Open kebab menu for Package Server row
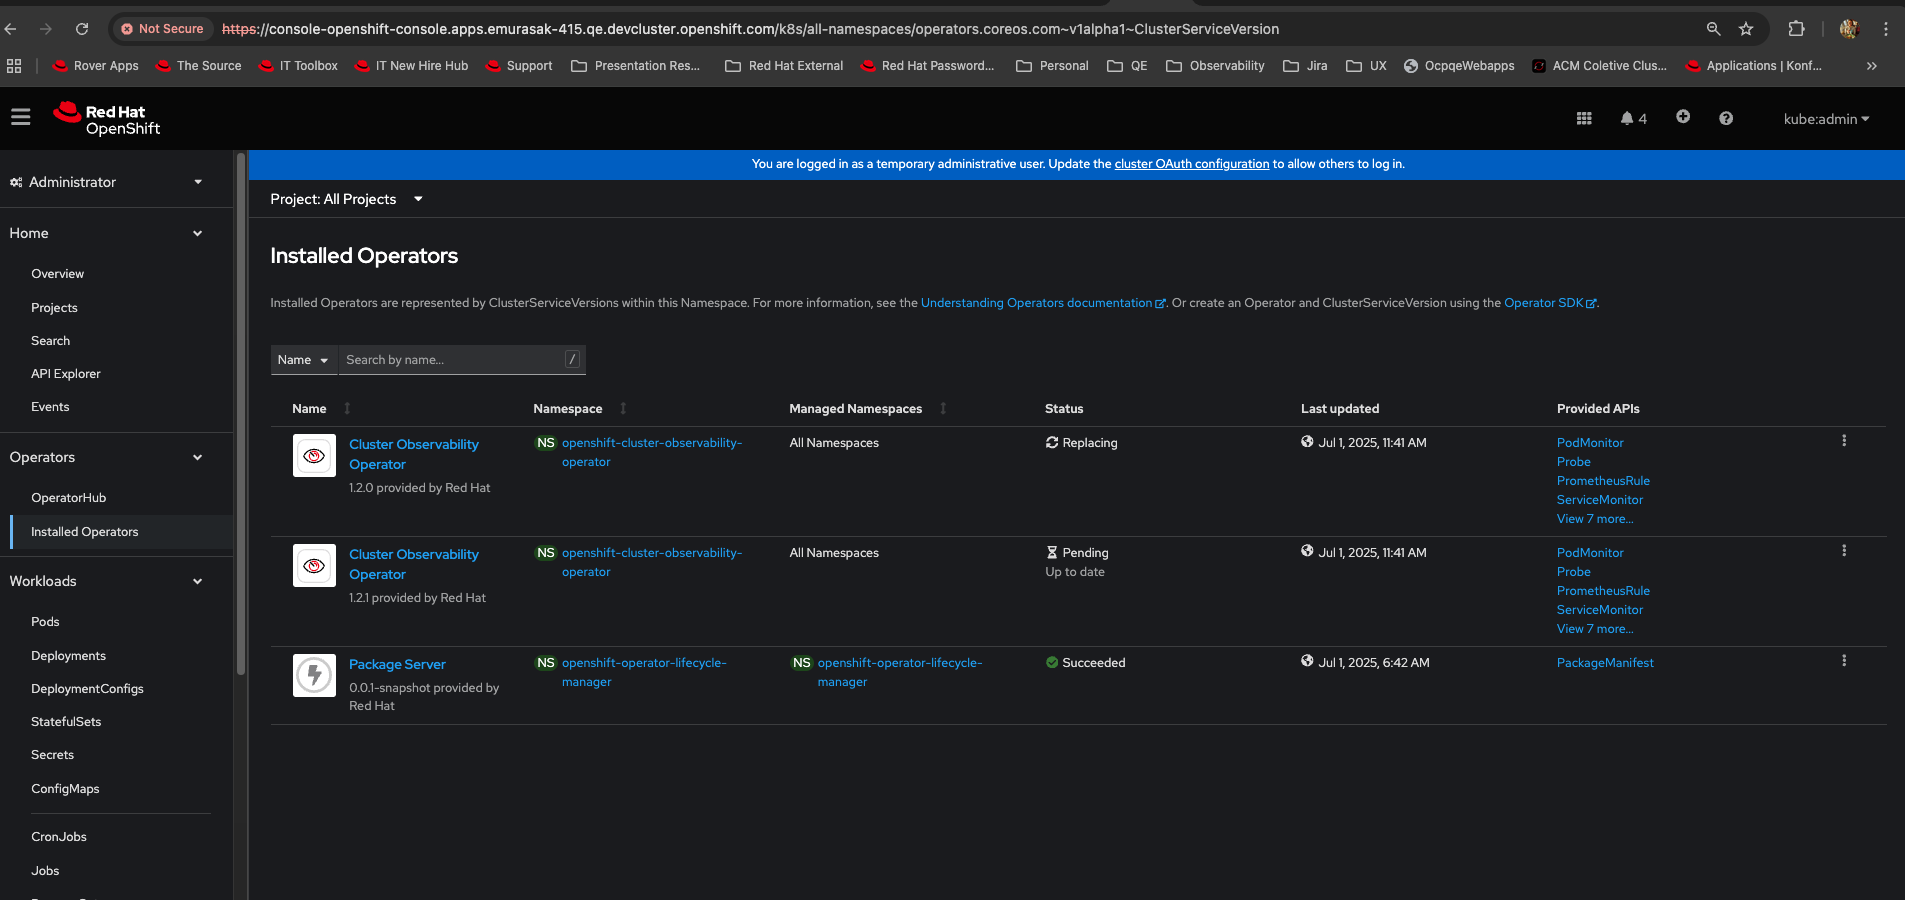The image size is (1905, 900). [x=1844, y=661]
